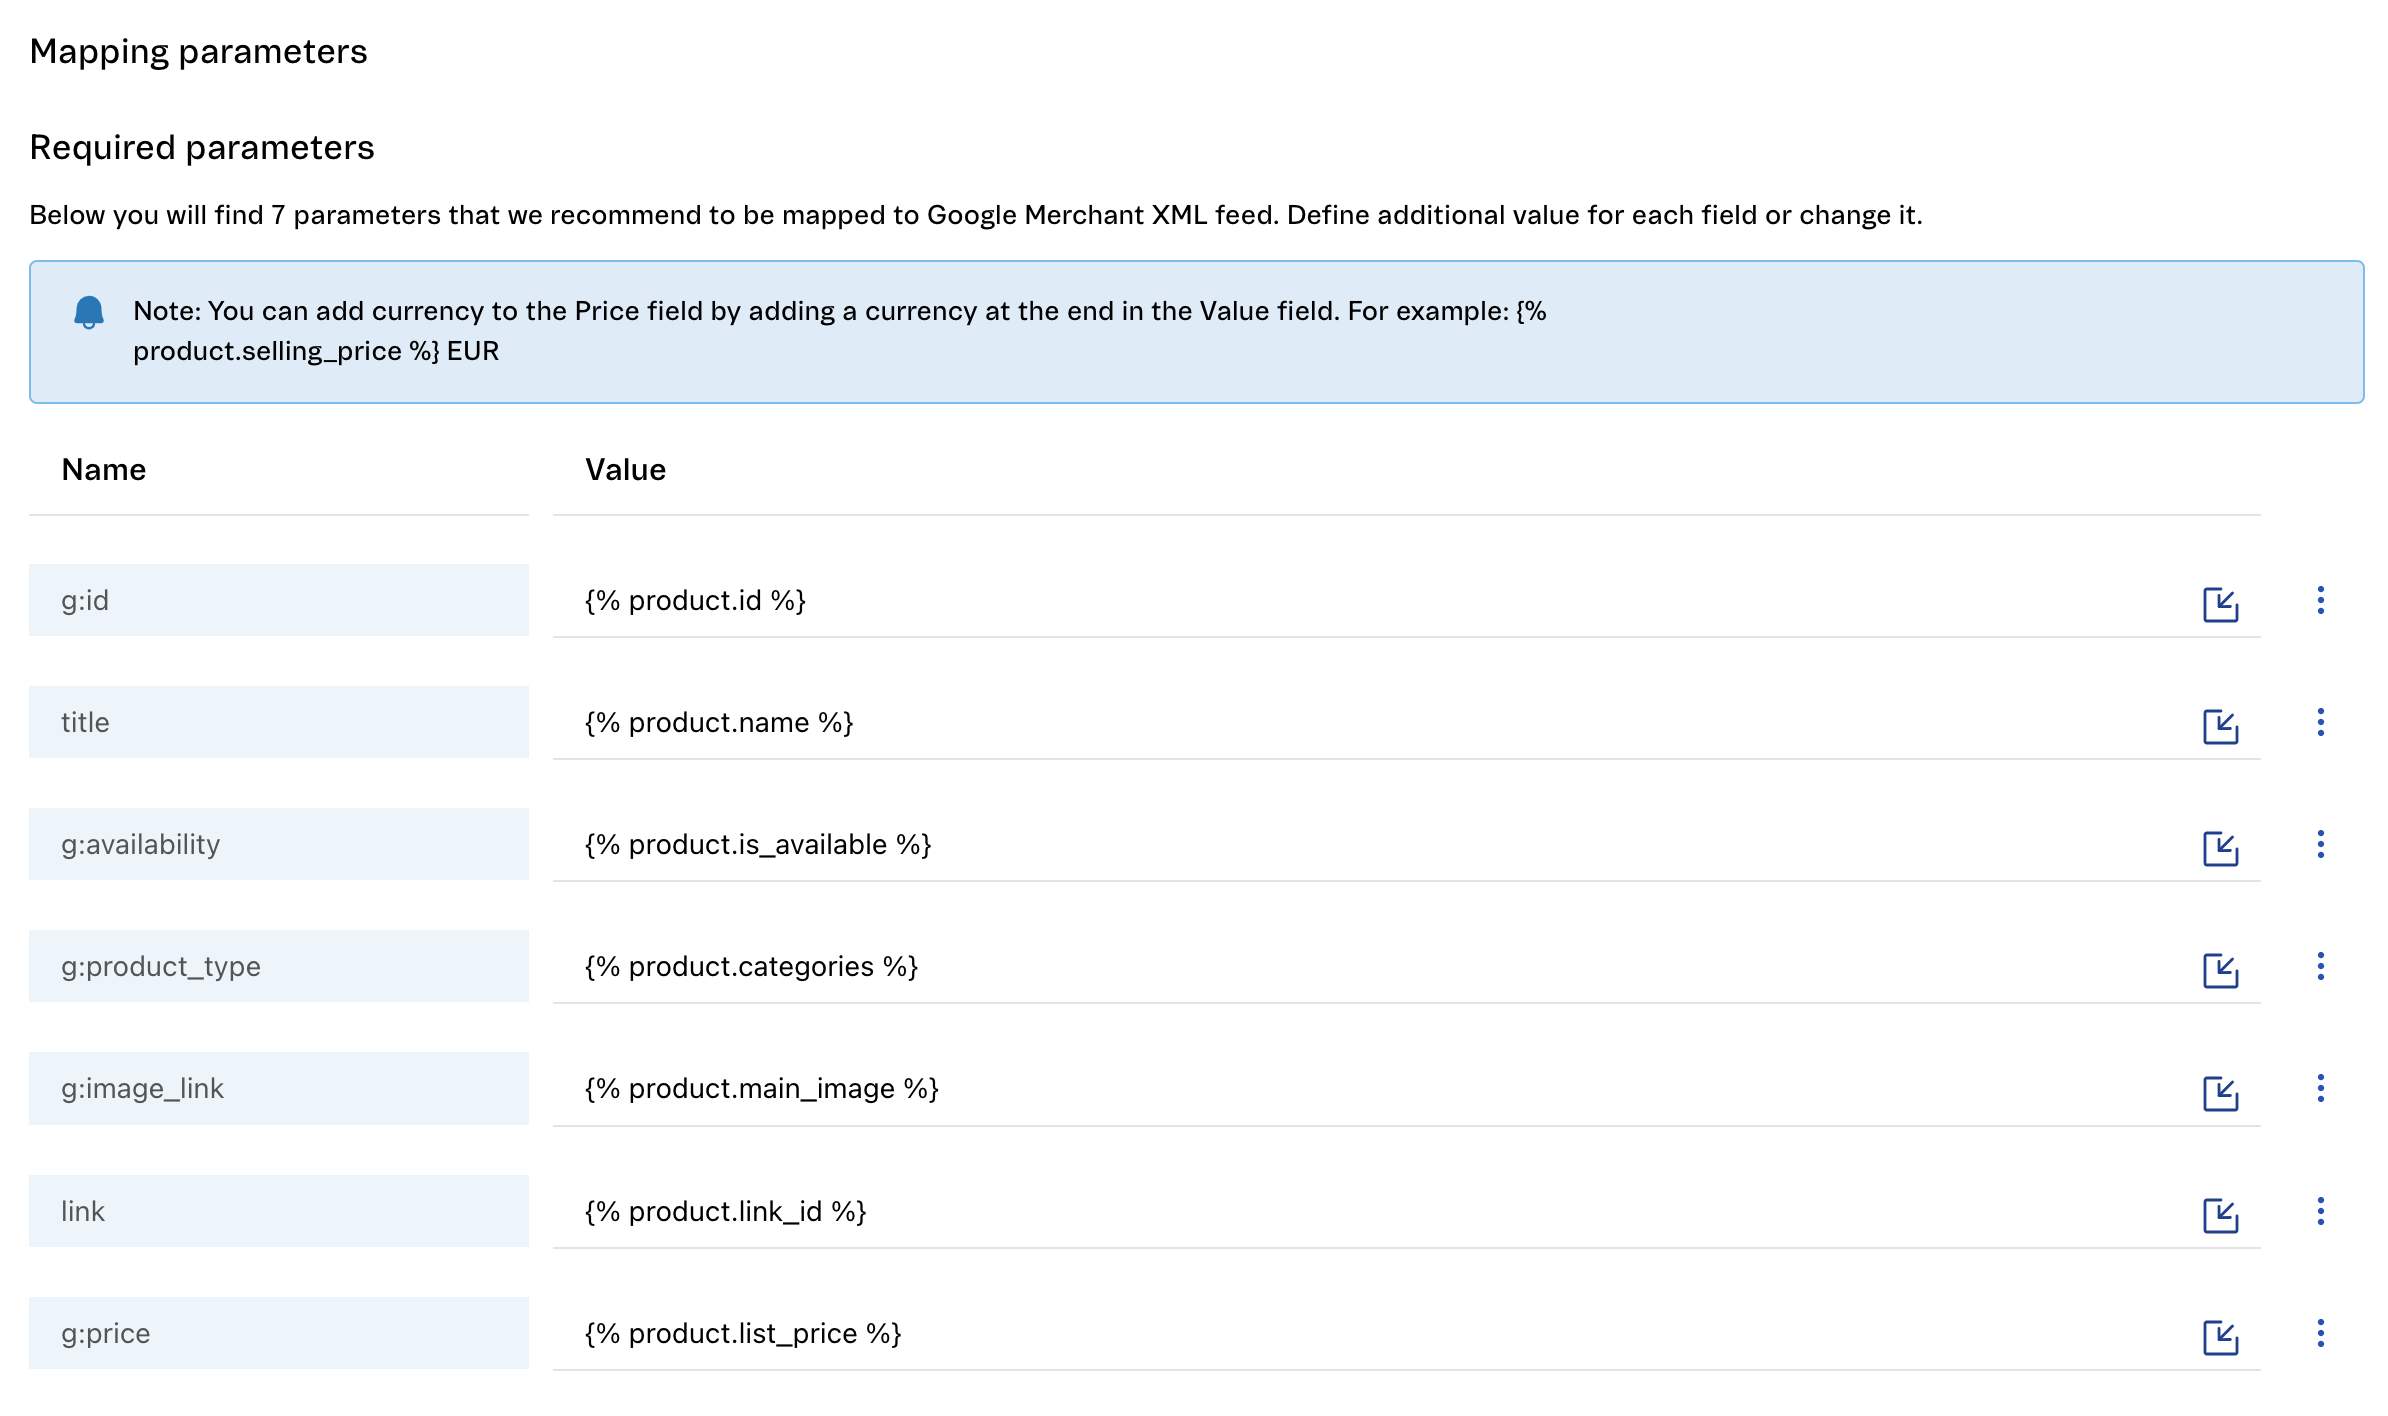Open the three-dot menu for g:price
This screenshot has height=1416, width=2388.
(2320, 1333)
